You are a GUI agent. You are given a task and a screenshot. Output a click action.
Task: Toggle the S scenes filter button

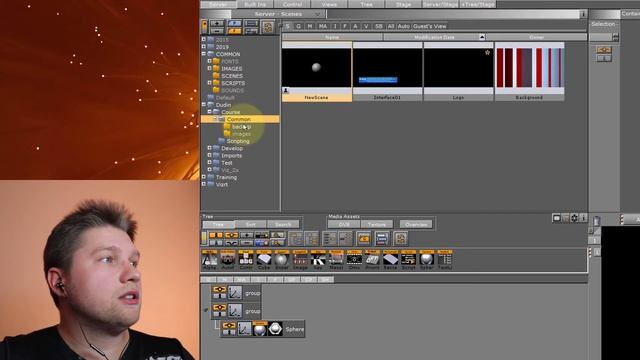287,26
